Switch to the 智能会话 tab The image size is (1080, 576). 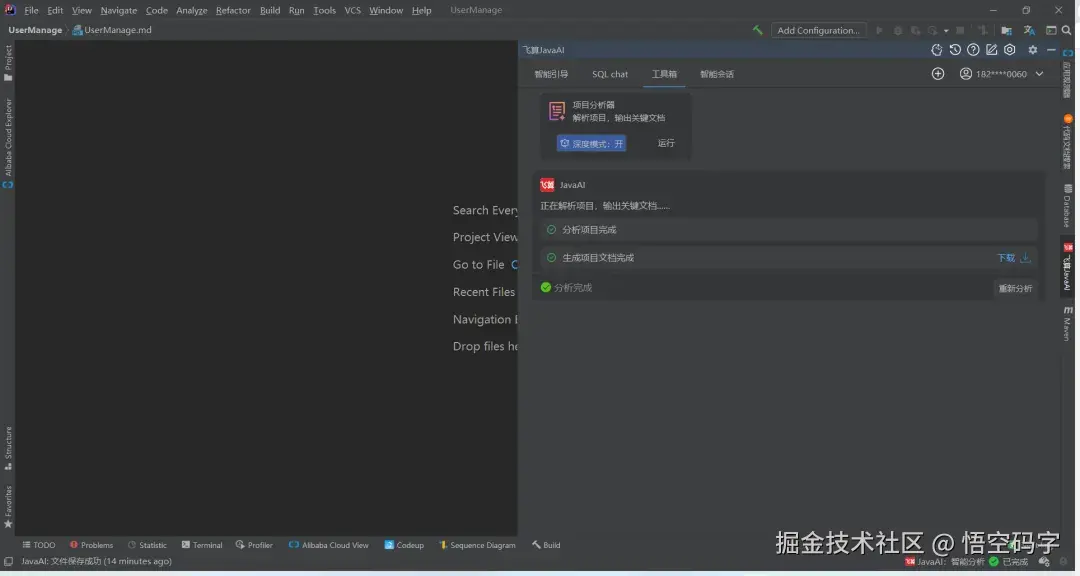[x=717, y=74]
